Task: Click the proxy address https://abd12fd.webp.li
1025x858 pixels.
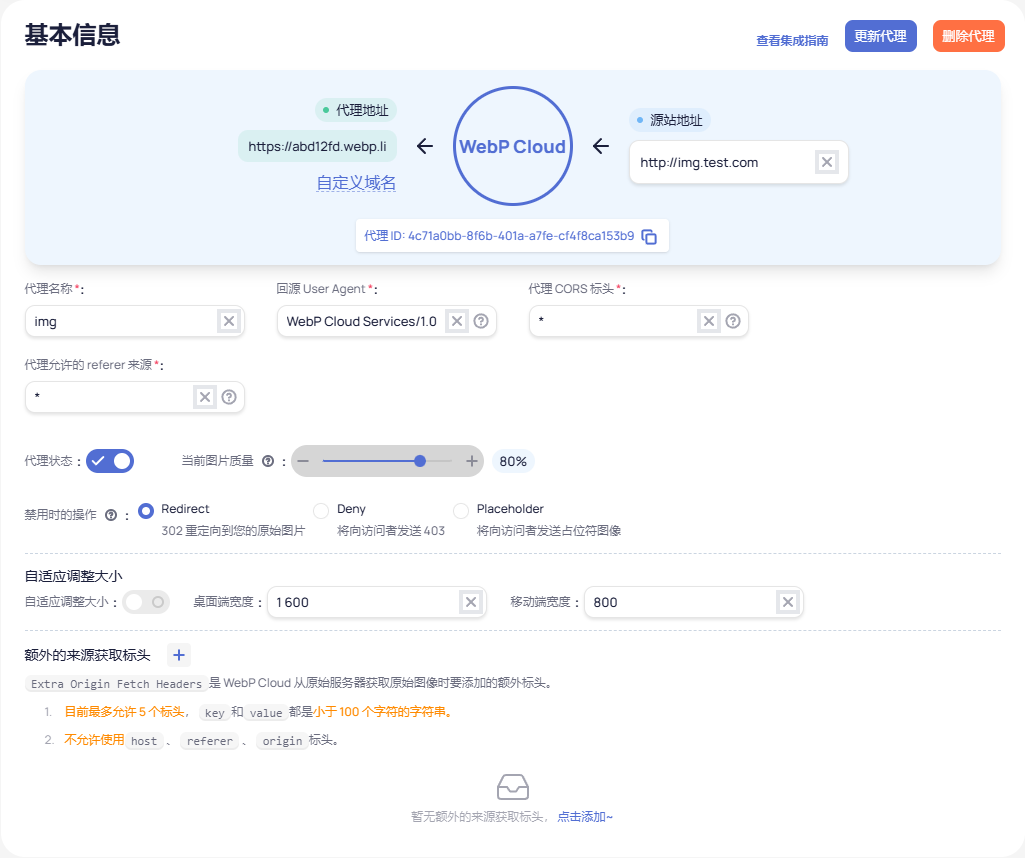Action: click(x=317, y=146)
